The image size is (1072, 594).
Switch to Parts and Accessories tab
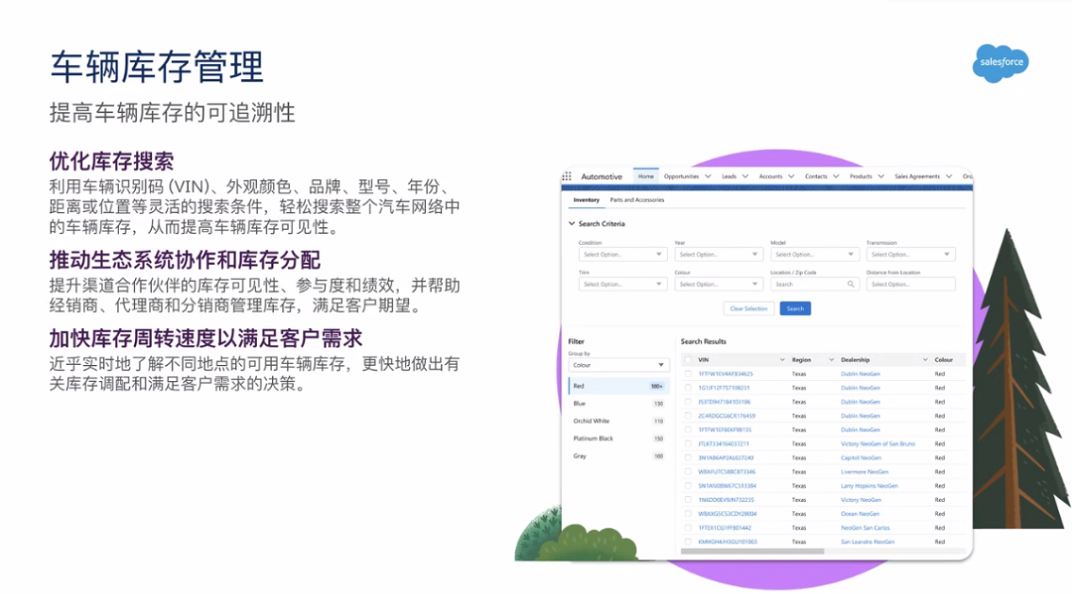pyautogui.click(x=637, y=200)
